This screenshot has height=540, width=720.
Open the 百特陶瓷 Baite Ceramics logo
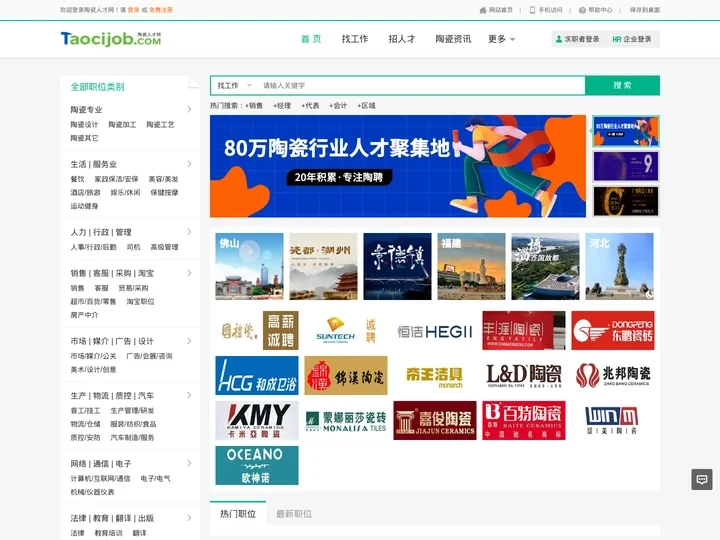(523, 420)
